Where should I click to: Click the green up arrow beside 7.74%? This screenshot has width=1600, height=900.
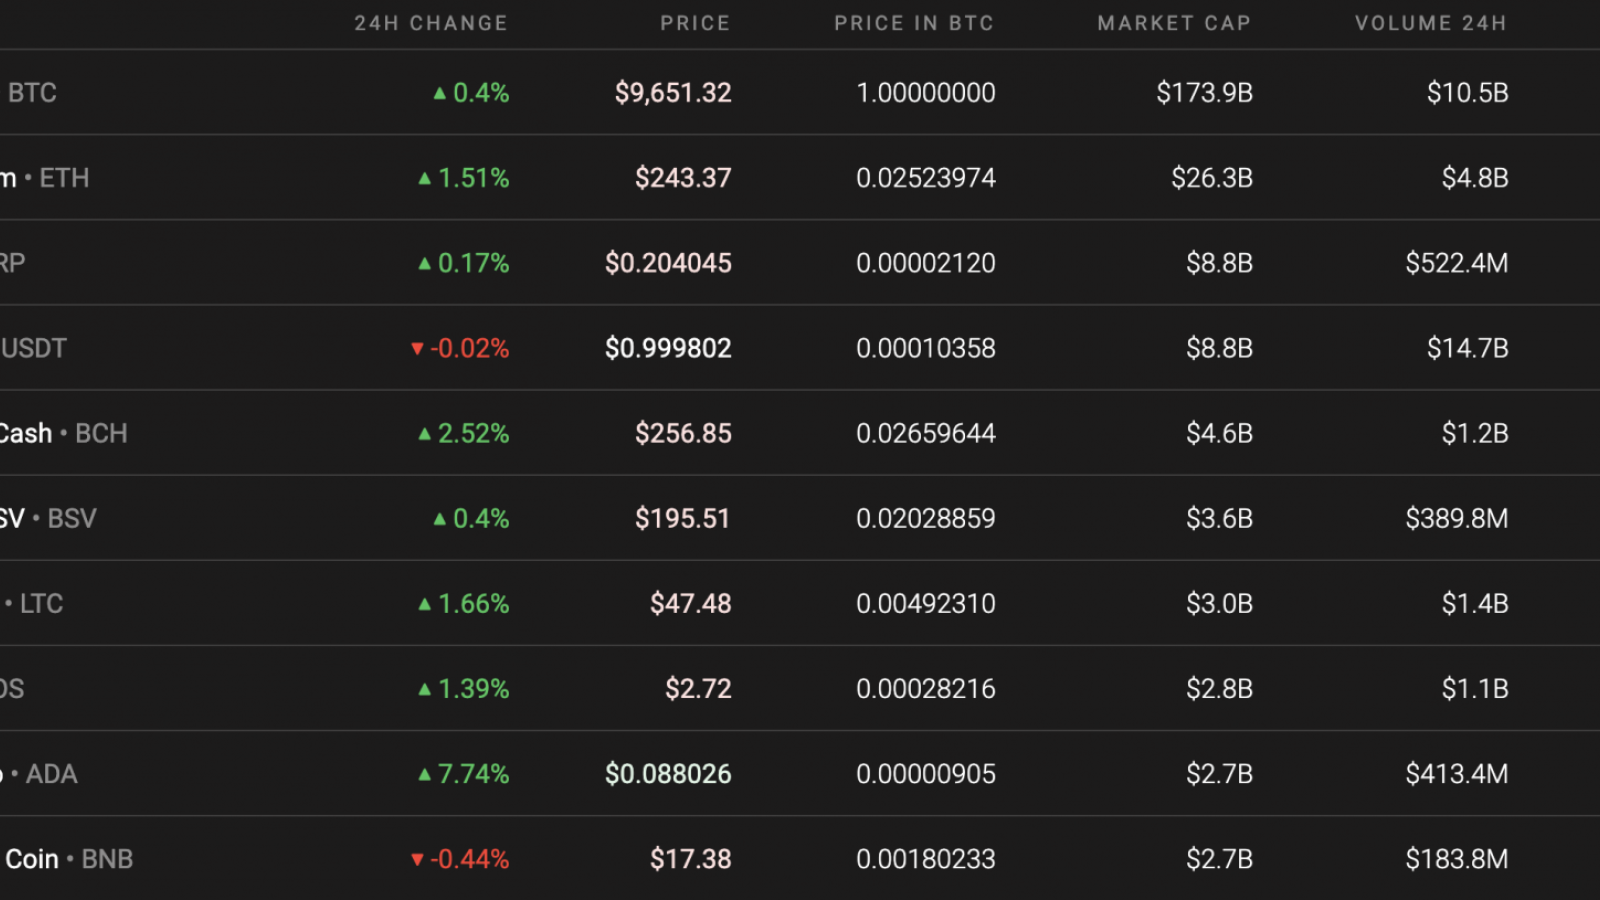click(425, 774)
